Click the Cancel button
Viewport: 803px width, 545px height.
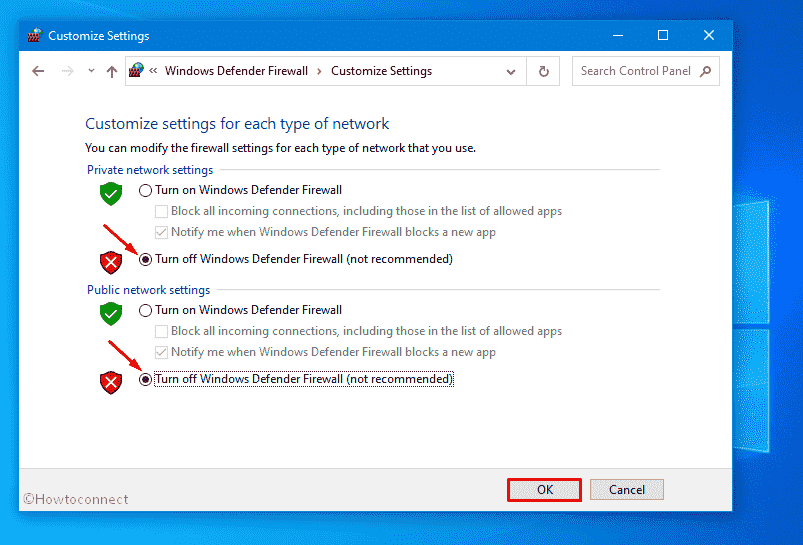tap(627, 490)
